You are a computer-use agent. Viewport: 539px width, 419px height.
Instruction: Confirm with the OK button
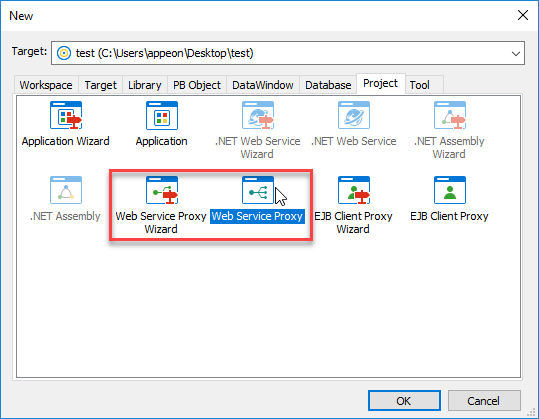pyautogui.click(x=404, y=400)
